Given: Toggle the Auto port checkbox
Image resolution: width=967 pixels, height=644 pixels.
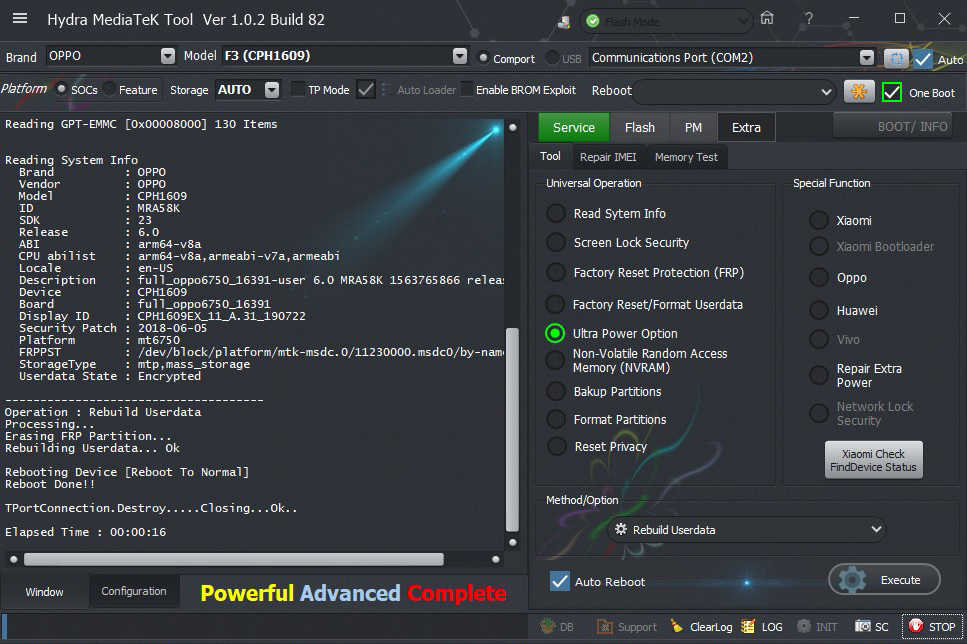Looking at the screenshot, I should 923,59.
